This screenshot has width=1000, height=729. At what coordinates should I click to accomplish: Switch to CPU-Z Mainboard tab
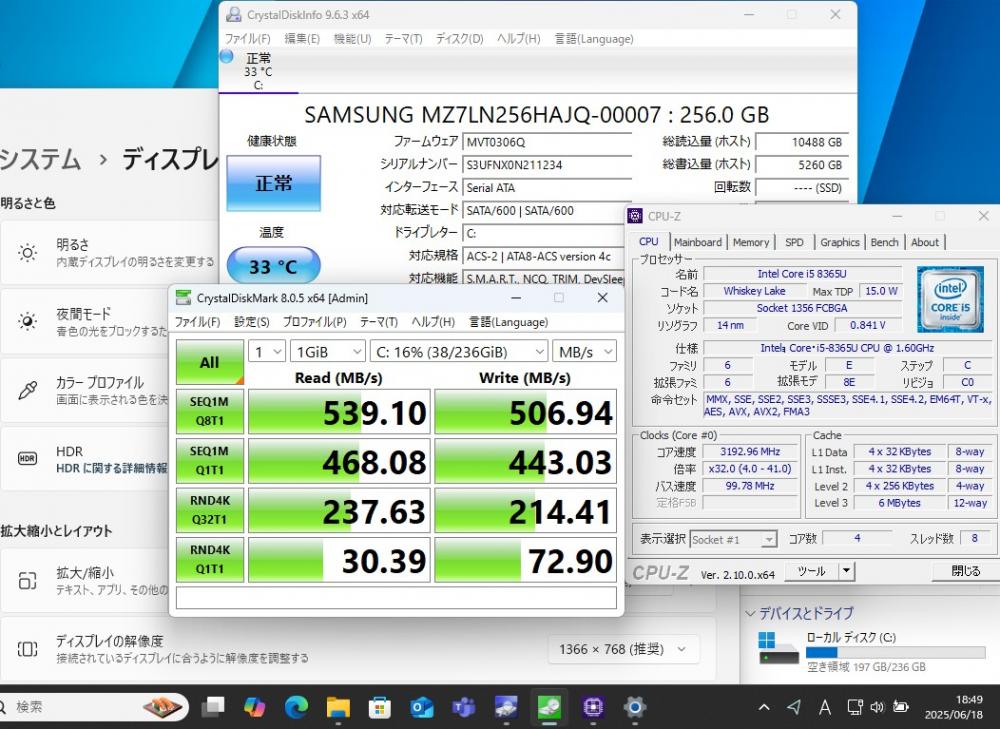(x=698, y=242)
